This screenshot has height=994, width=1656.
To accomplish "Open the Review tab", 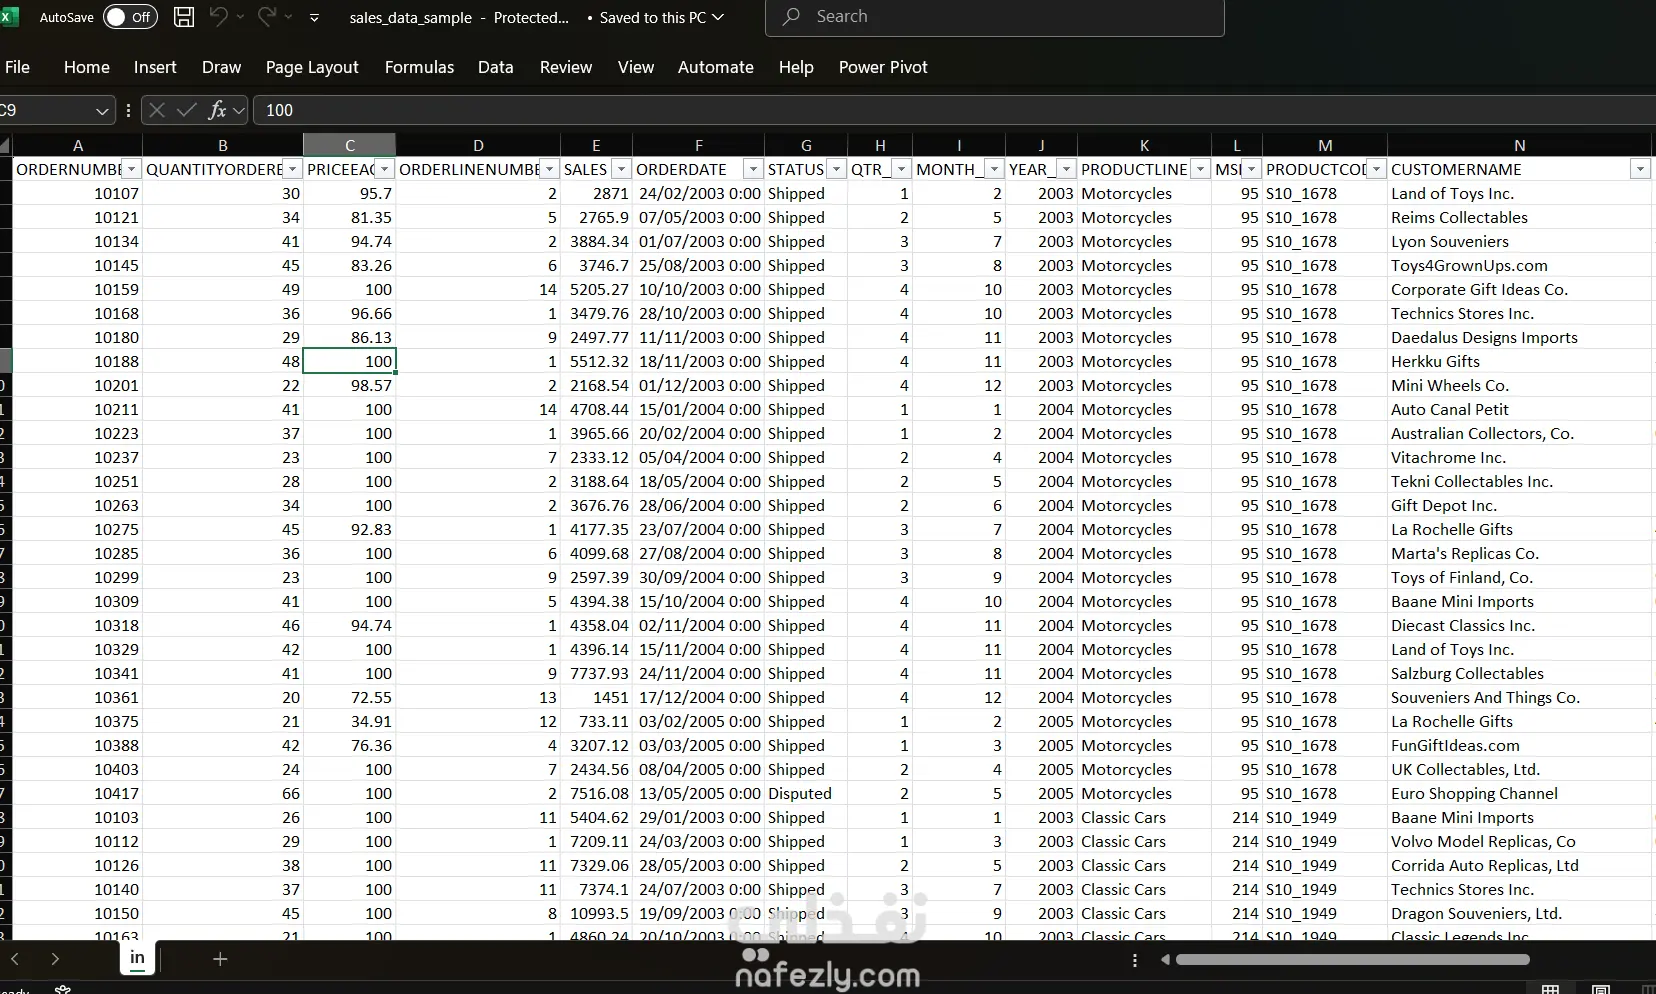I will (x=566, y=67).
